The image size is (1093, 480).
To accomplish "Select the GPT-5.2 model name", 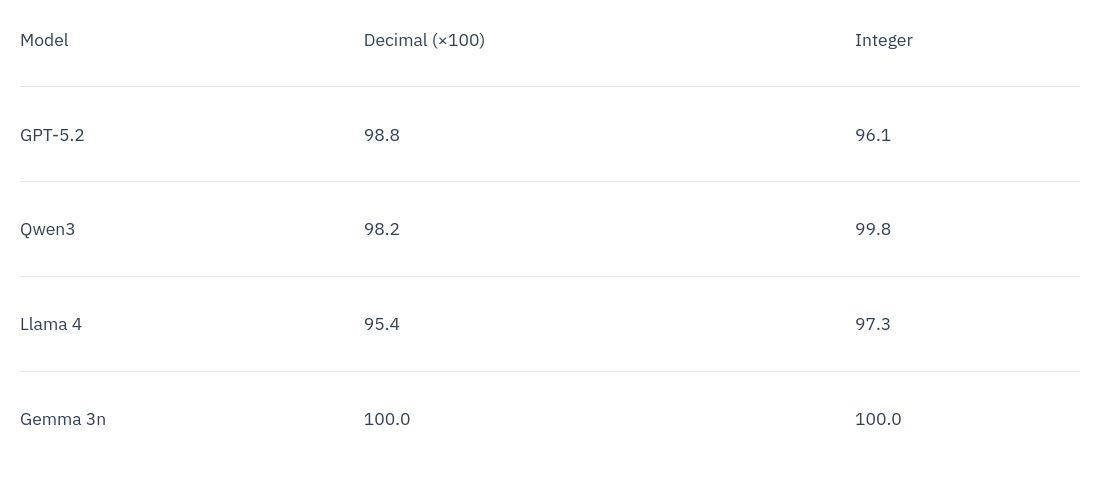I will coord(52,135).
